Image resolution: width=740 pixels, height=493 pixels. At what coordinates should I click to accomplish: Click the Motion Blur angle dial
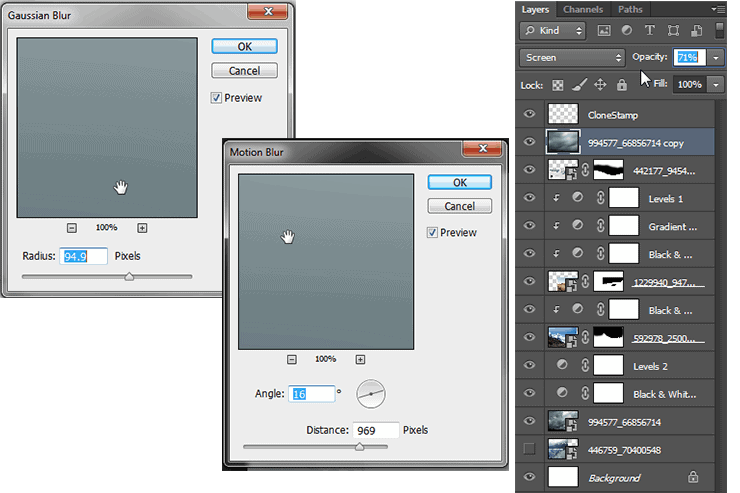click(371, 394)
